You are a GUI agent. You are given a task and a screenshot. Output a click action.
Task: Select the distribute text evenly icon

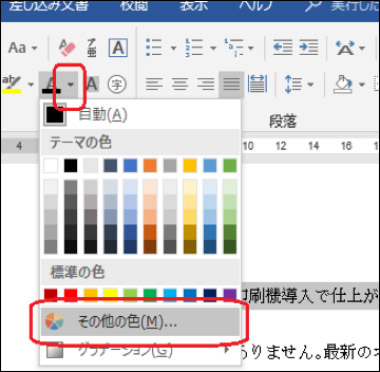257,84
